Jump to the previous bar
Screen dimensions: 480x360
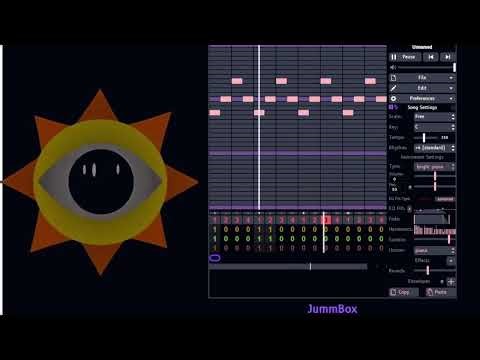431,57
